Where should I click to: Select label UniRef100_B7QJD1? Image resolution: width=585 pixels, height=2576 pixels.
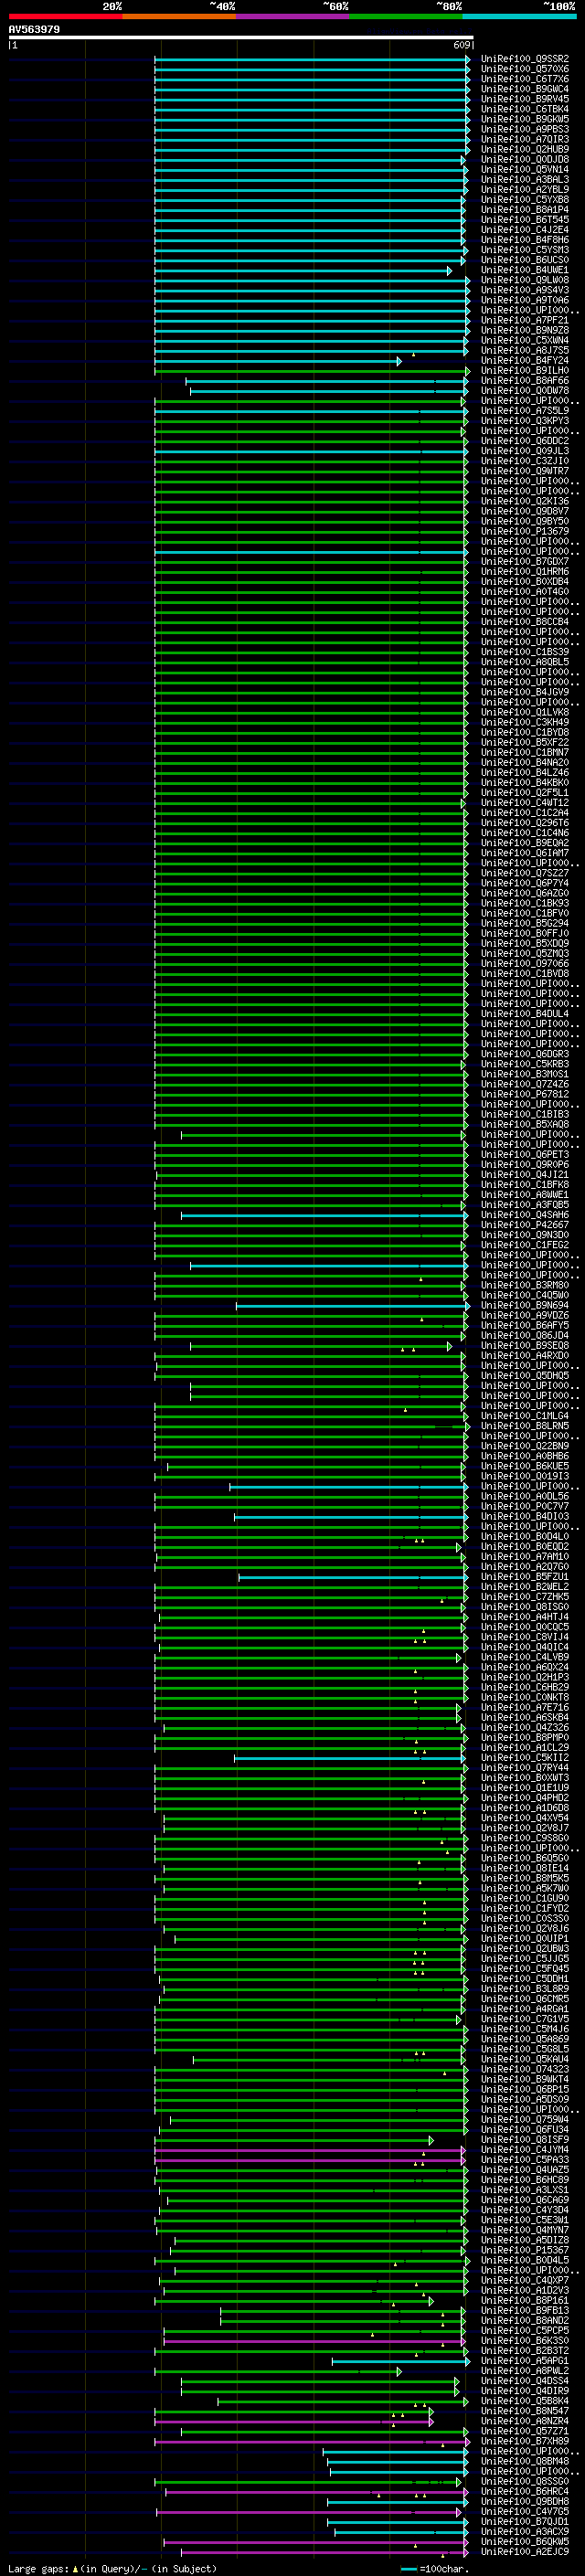pos(525,2521)
